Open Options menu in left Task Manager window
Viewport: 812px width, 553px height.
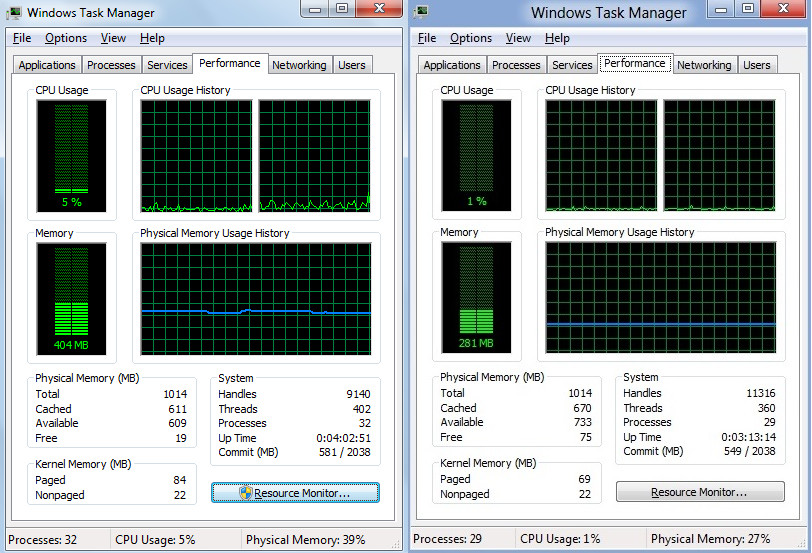click(x=66, y=38)
